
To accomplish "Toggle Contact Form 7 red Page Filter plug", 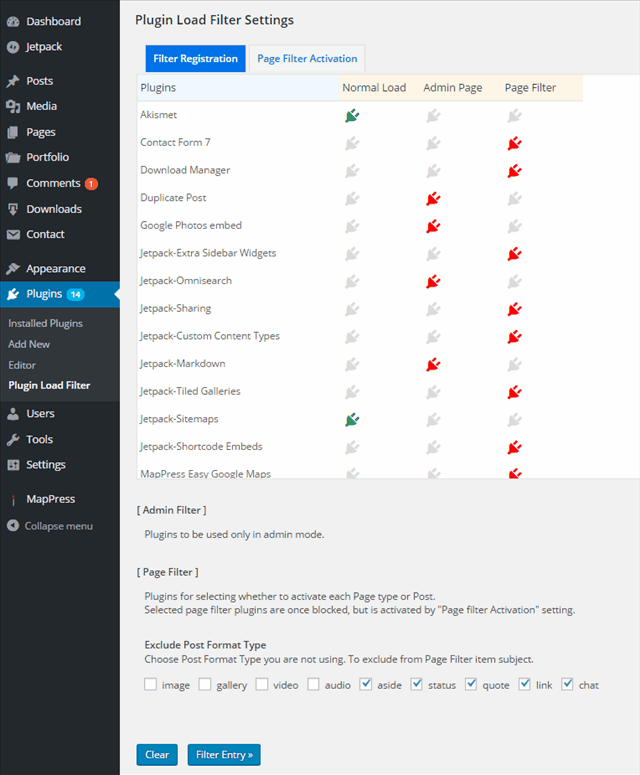I will pos(514,144).
